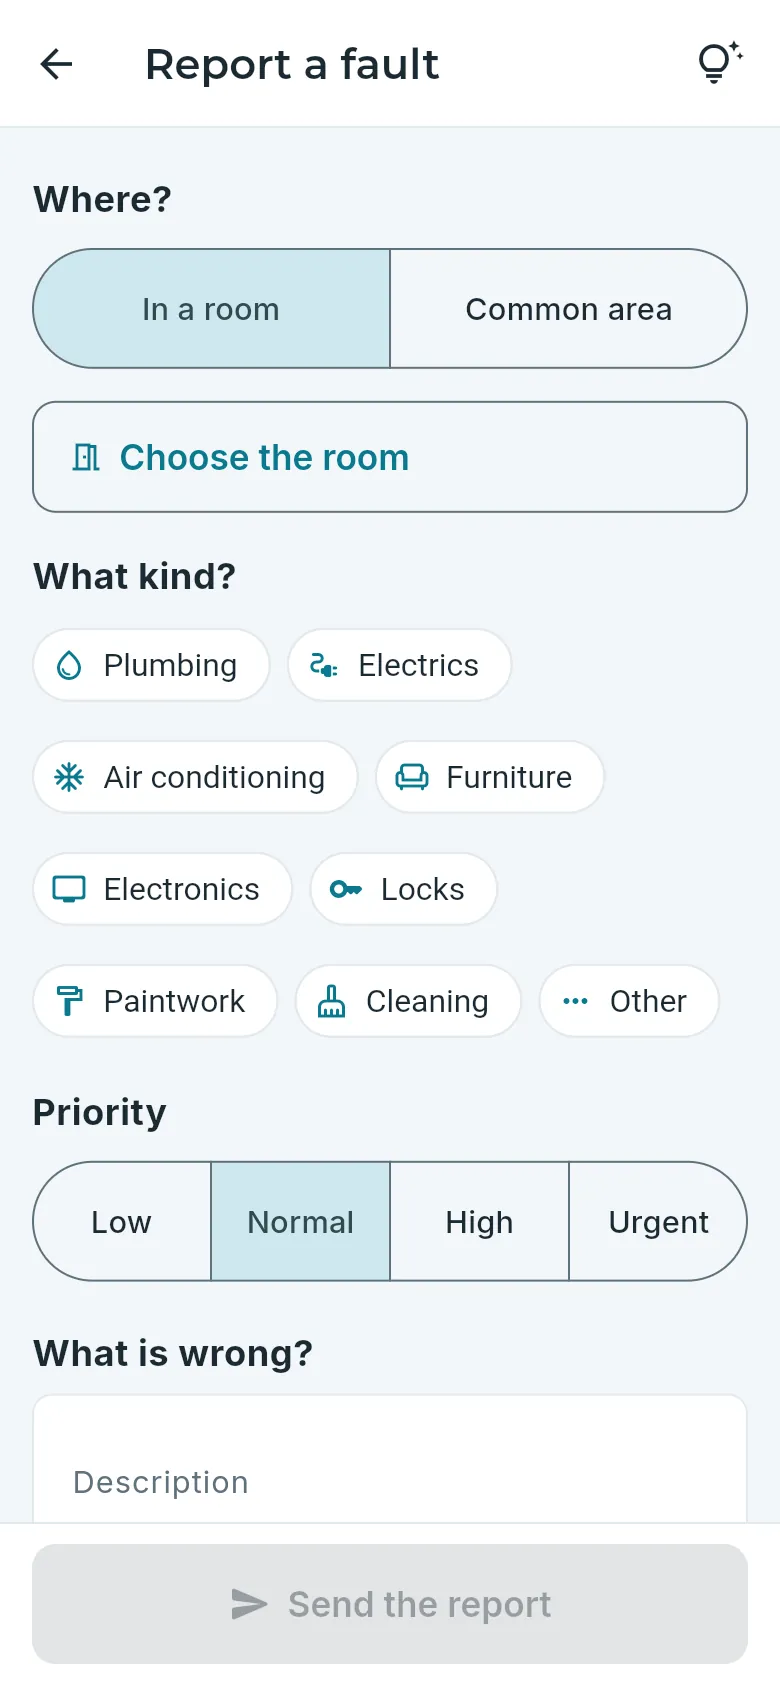Select the In a room option

click(211, 309)
